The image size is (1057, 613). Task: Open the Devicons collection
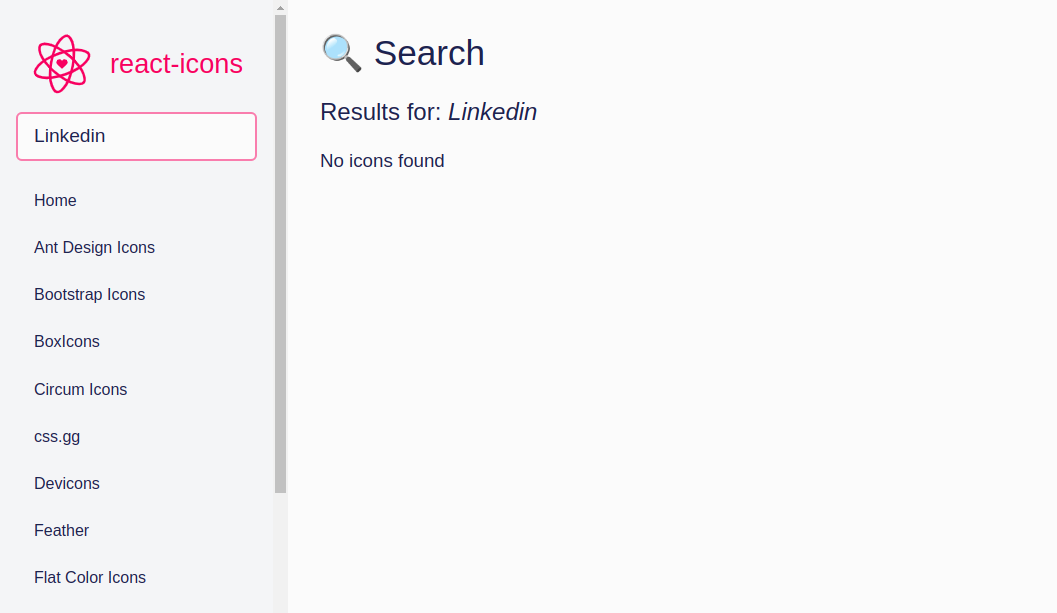[66, 483]
